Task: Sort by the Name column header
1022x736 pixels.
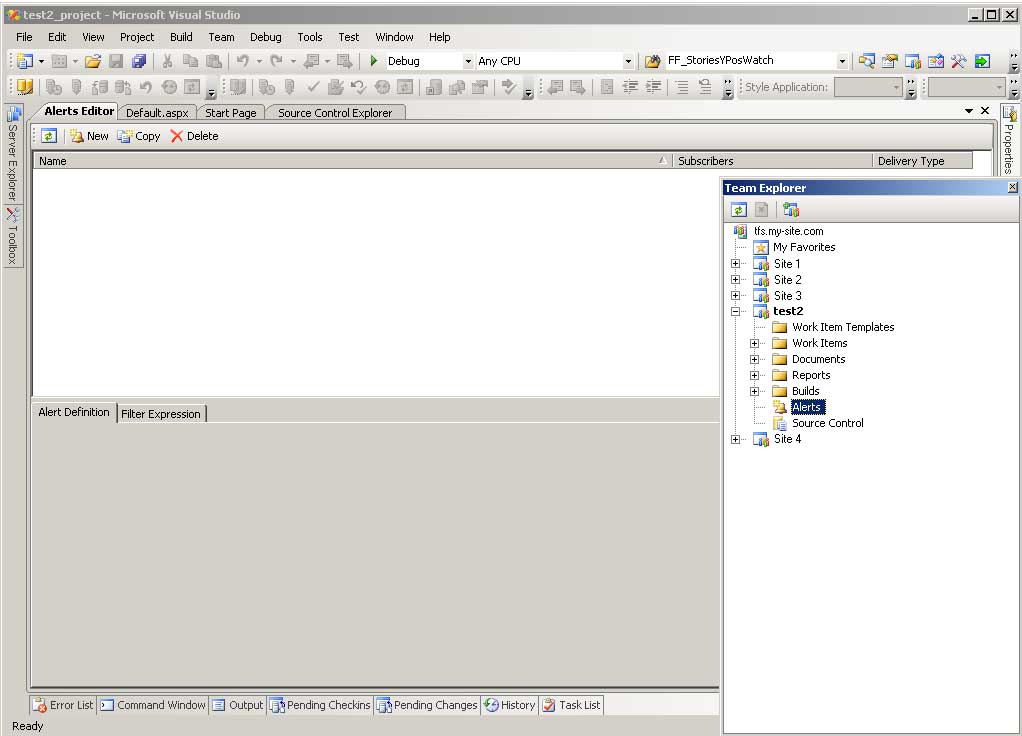Action: click(353, 161)
